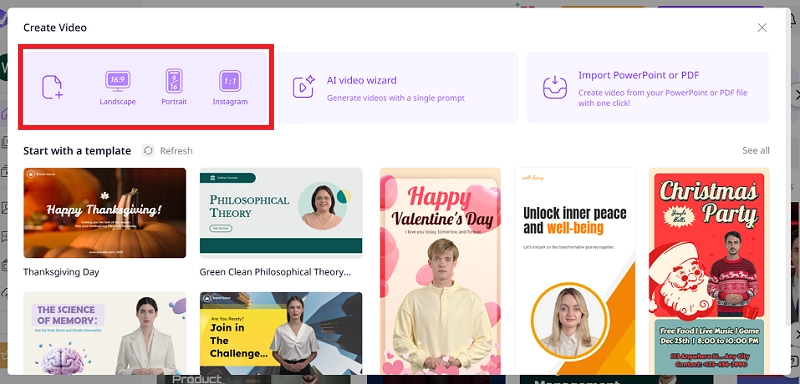Open the AI video wizard
The width and height of the screenshot is (800, 384).
point(397,87)
